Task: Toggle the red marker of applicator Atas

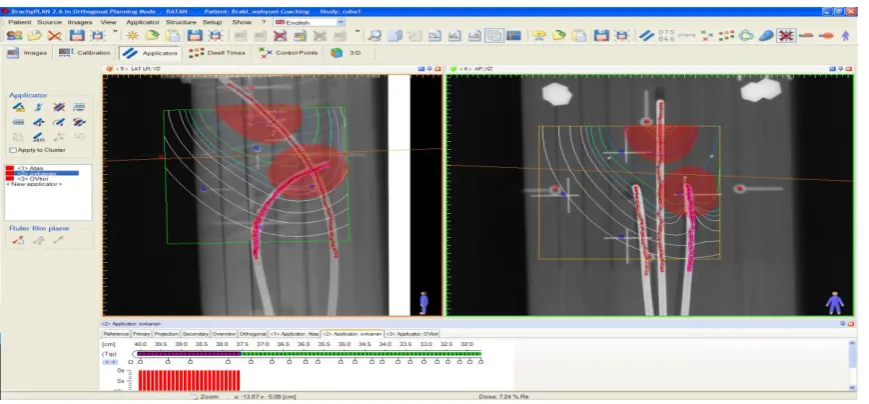Action: pos(9,168)
